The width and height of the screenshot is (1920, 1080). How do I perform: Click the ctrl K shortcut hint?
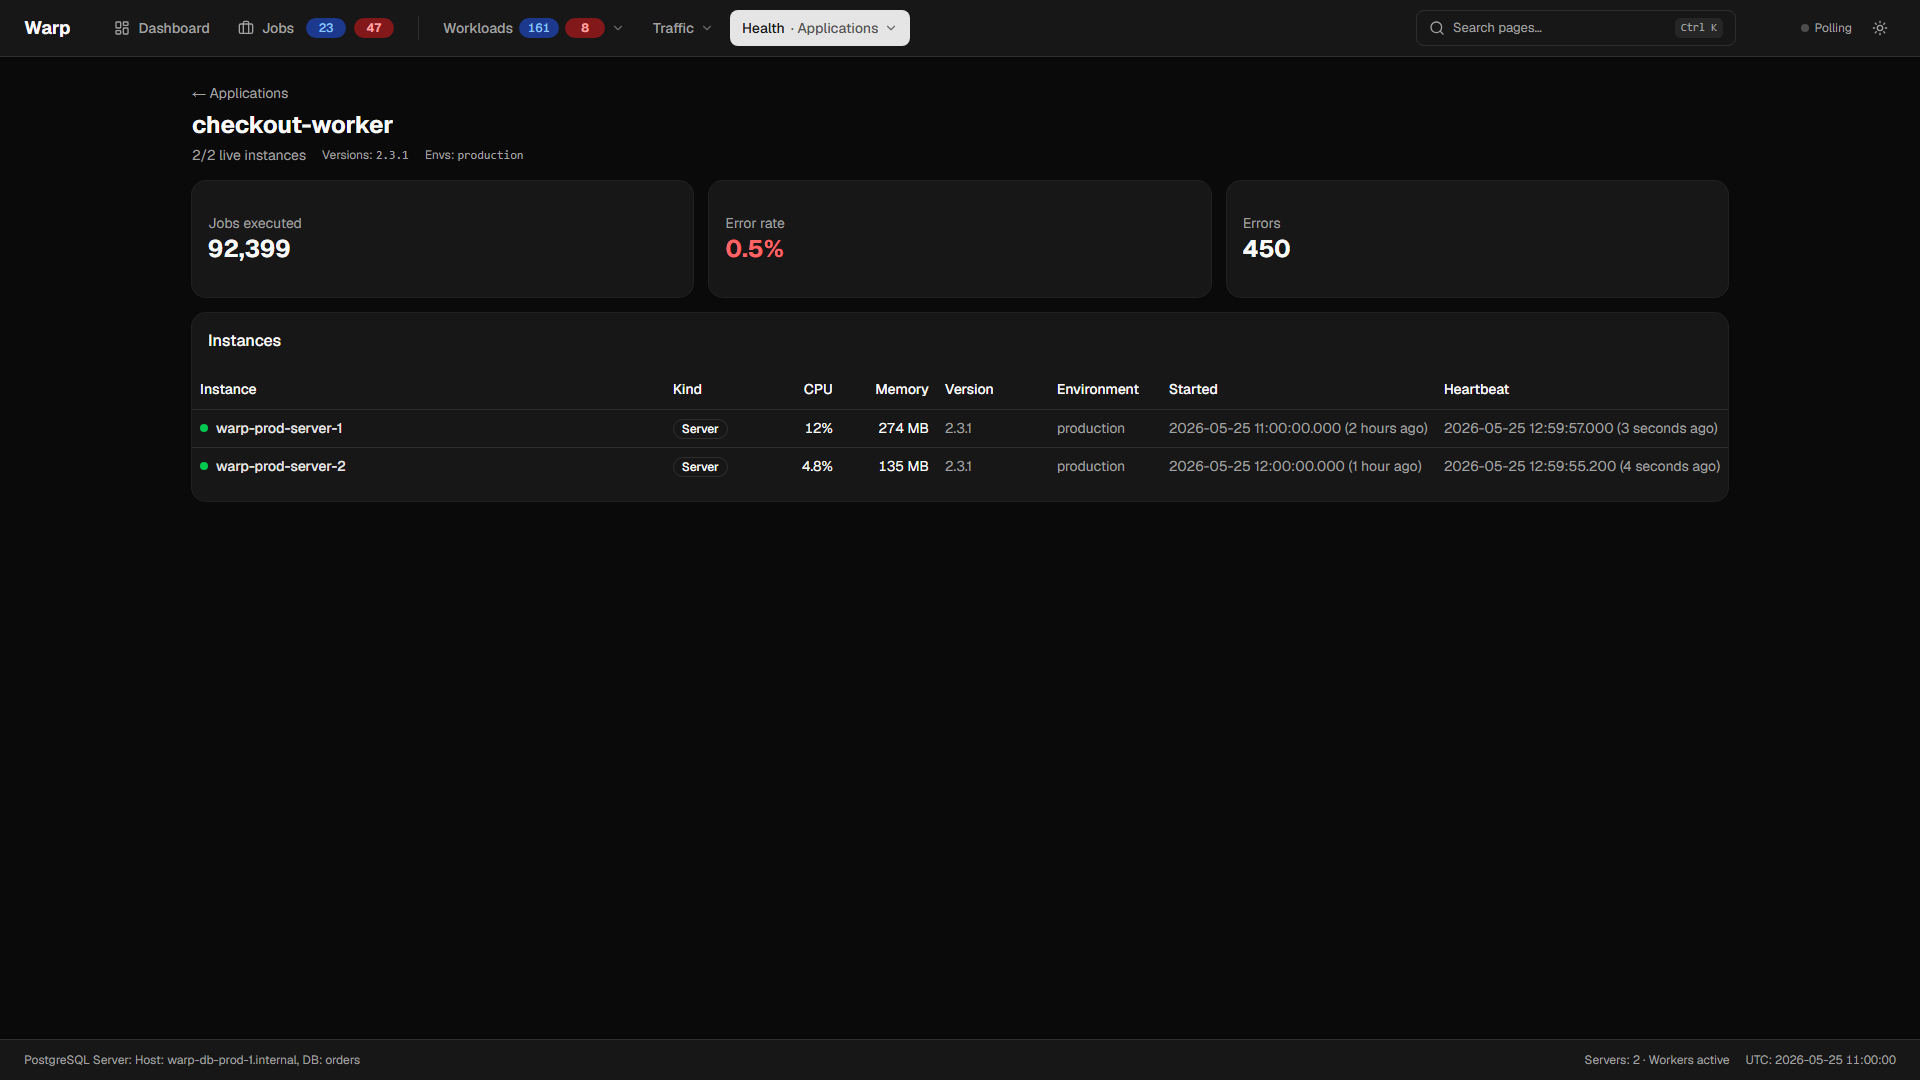[1699, 28]
